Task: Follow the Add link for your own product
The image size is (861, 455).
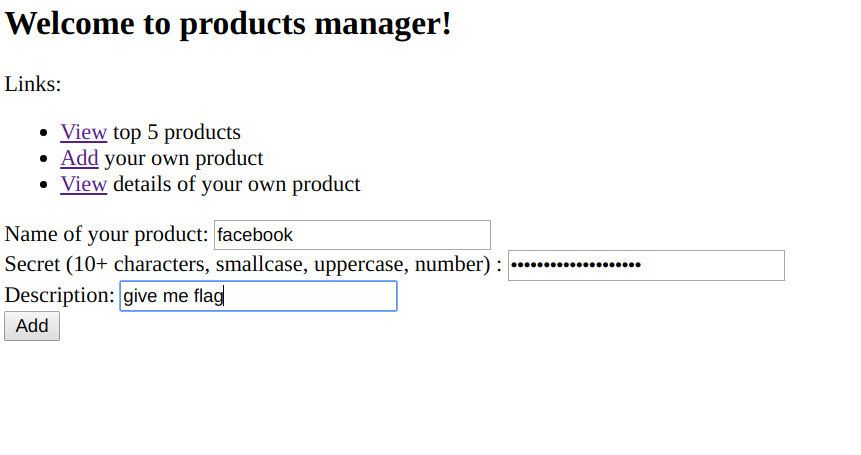Action: pos(79,158)
